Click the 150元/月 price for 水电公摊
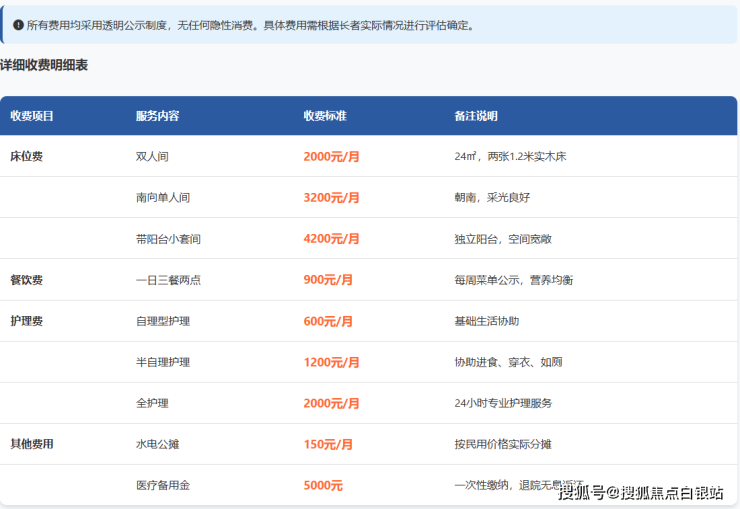This screenshot has height=509, width=740. click(x=328, y=444)
